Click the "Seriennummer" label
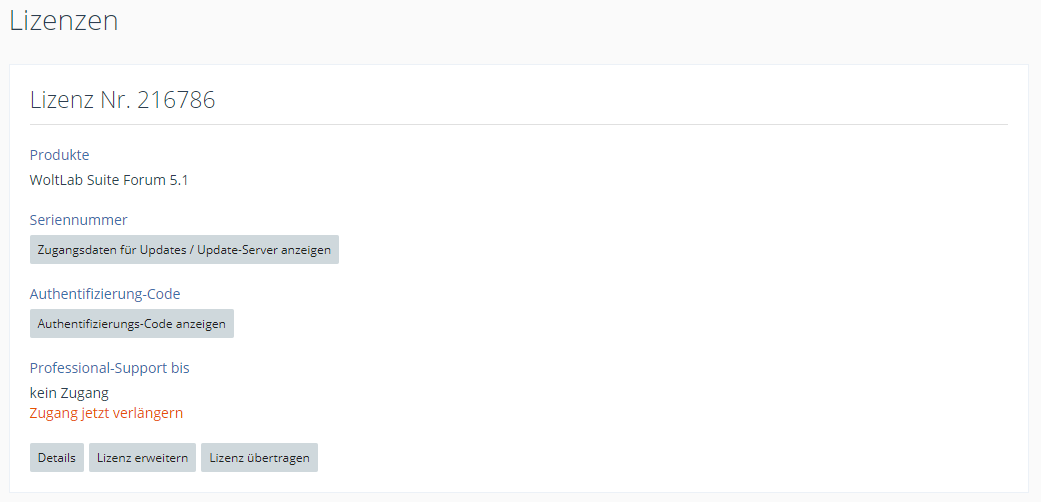Image resolution: width=1041 pixels, height=502 pixels. pyautogui.click(x=79, y=220)
